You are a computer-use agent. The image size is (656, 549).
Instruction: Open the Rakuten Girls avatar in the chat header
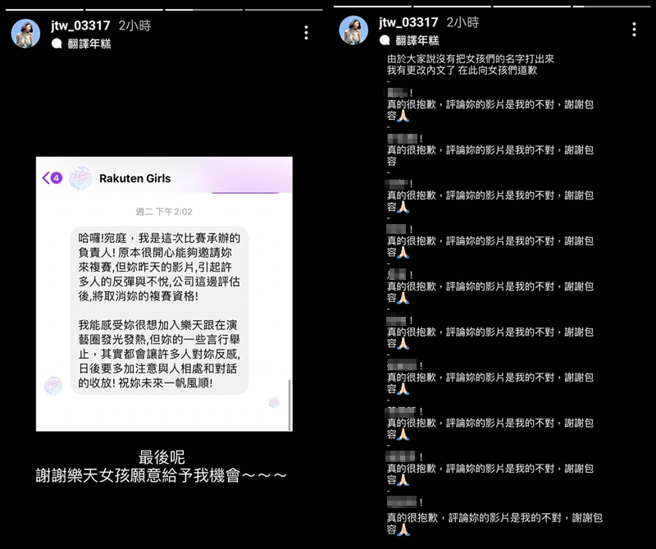pos(80,178)
